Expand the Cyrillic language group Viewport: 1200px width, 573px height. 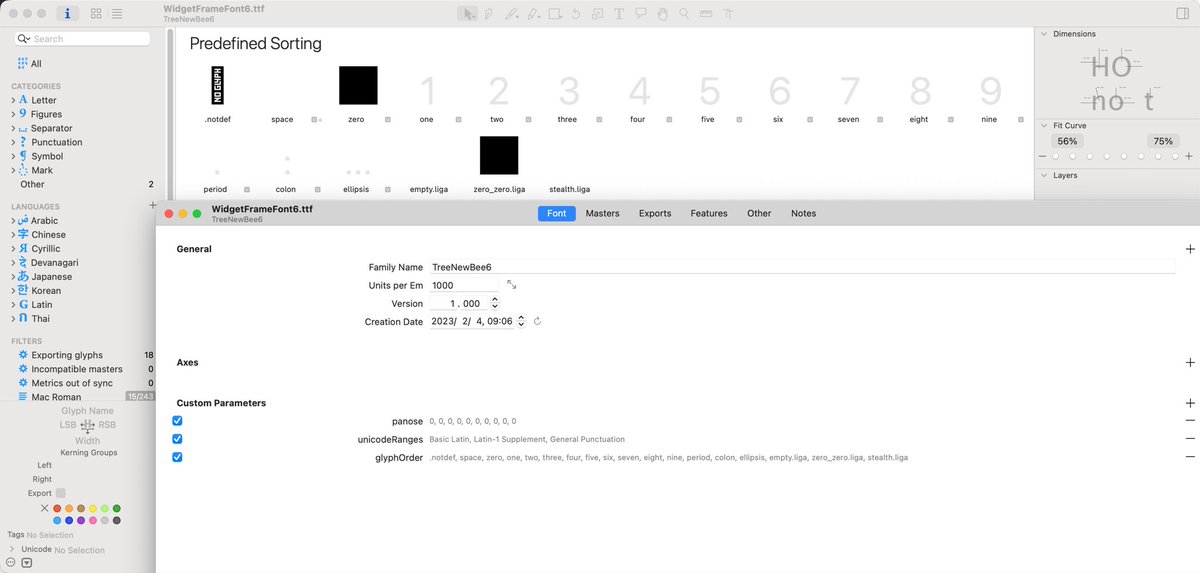point(13,248)
